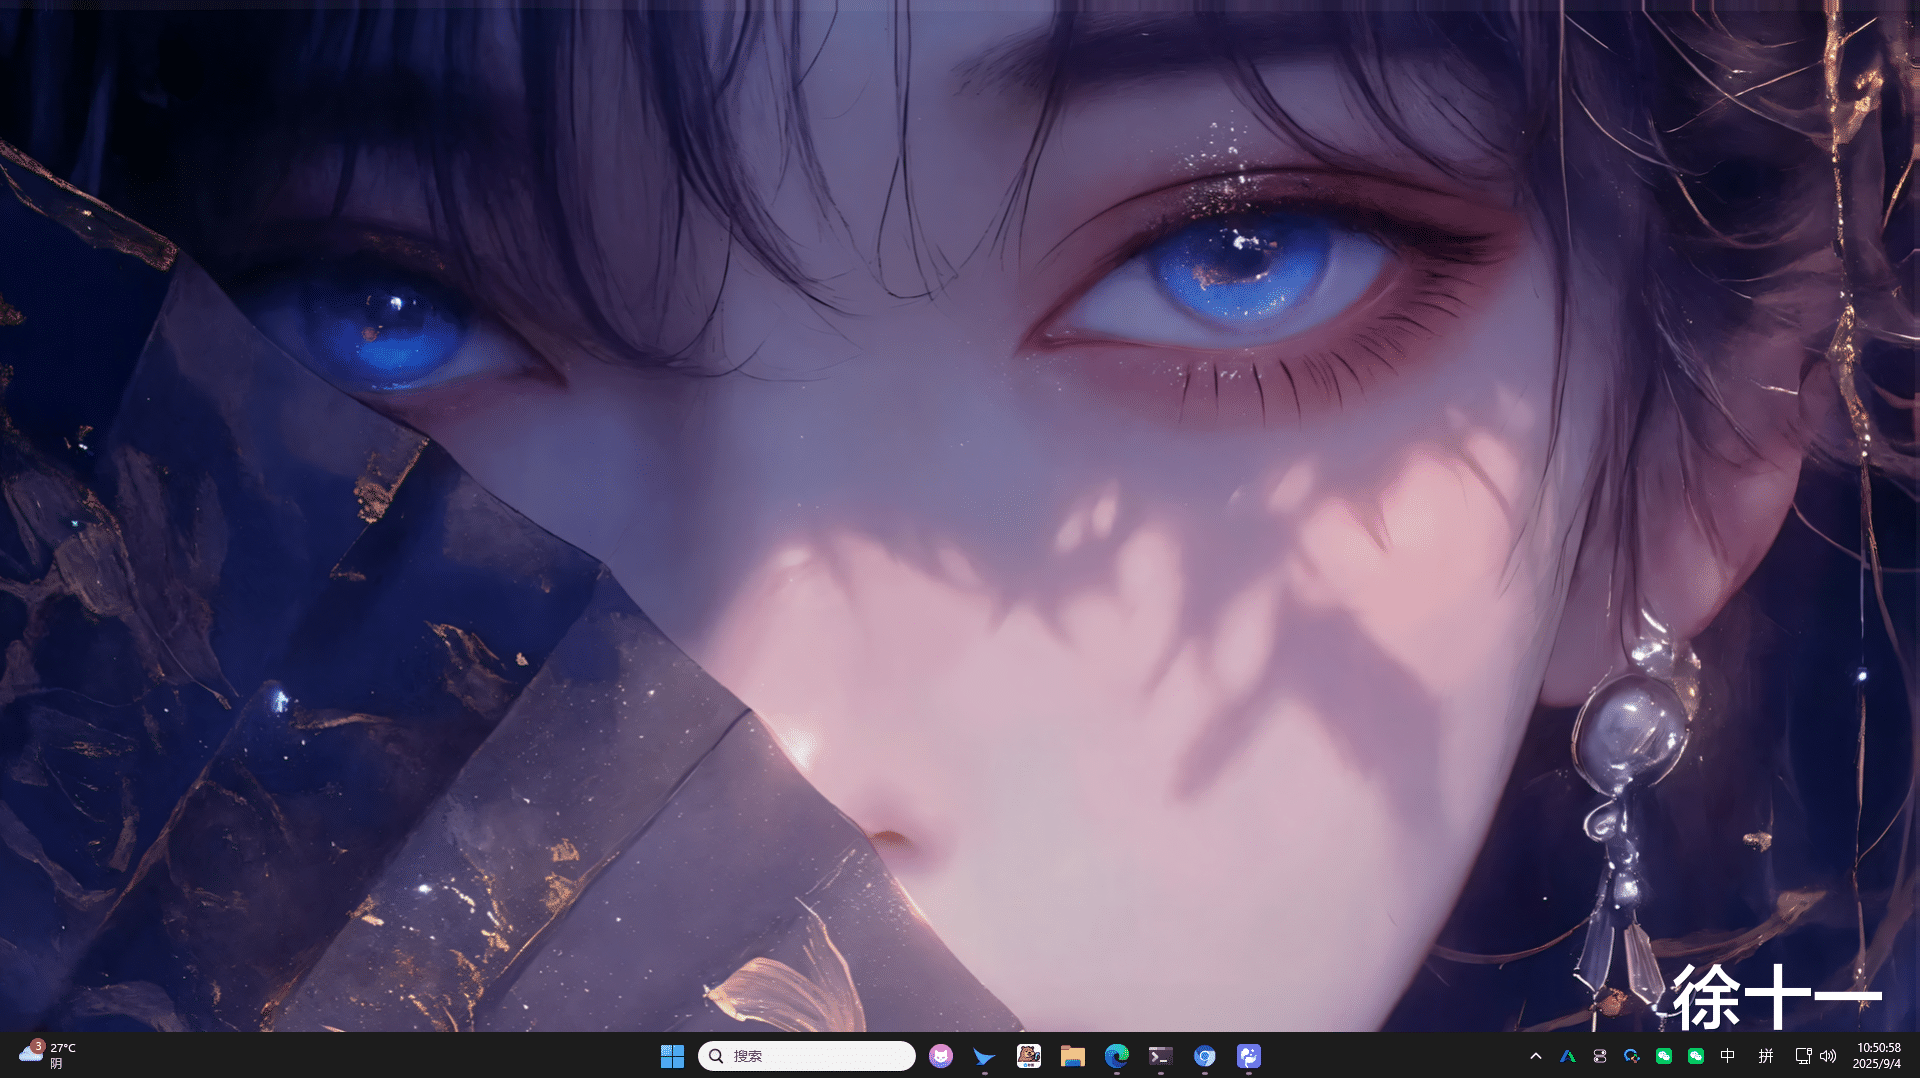Open the Windows Start menu
This screenshot has height=1078, width=1920.
click(672, 1056)
